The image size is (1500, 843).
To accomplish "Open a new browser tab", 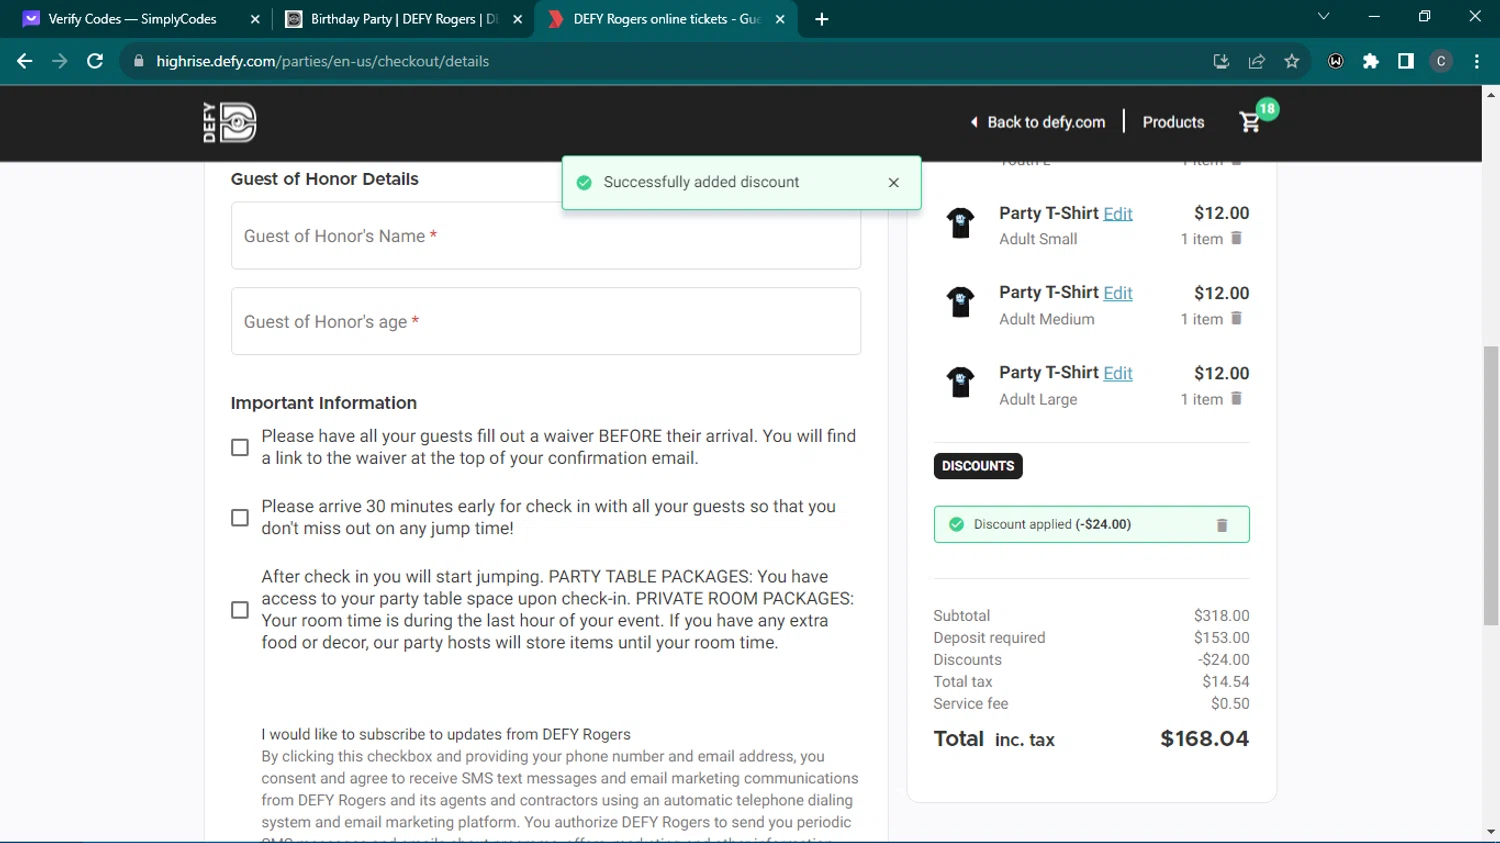I will pos(822,19).
